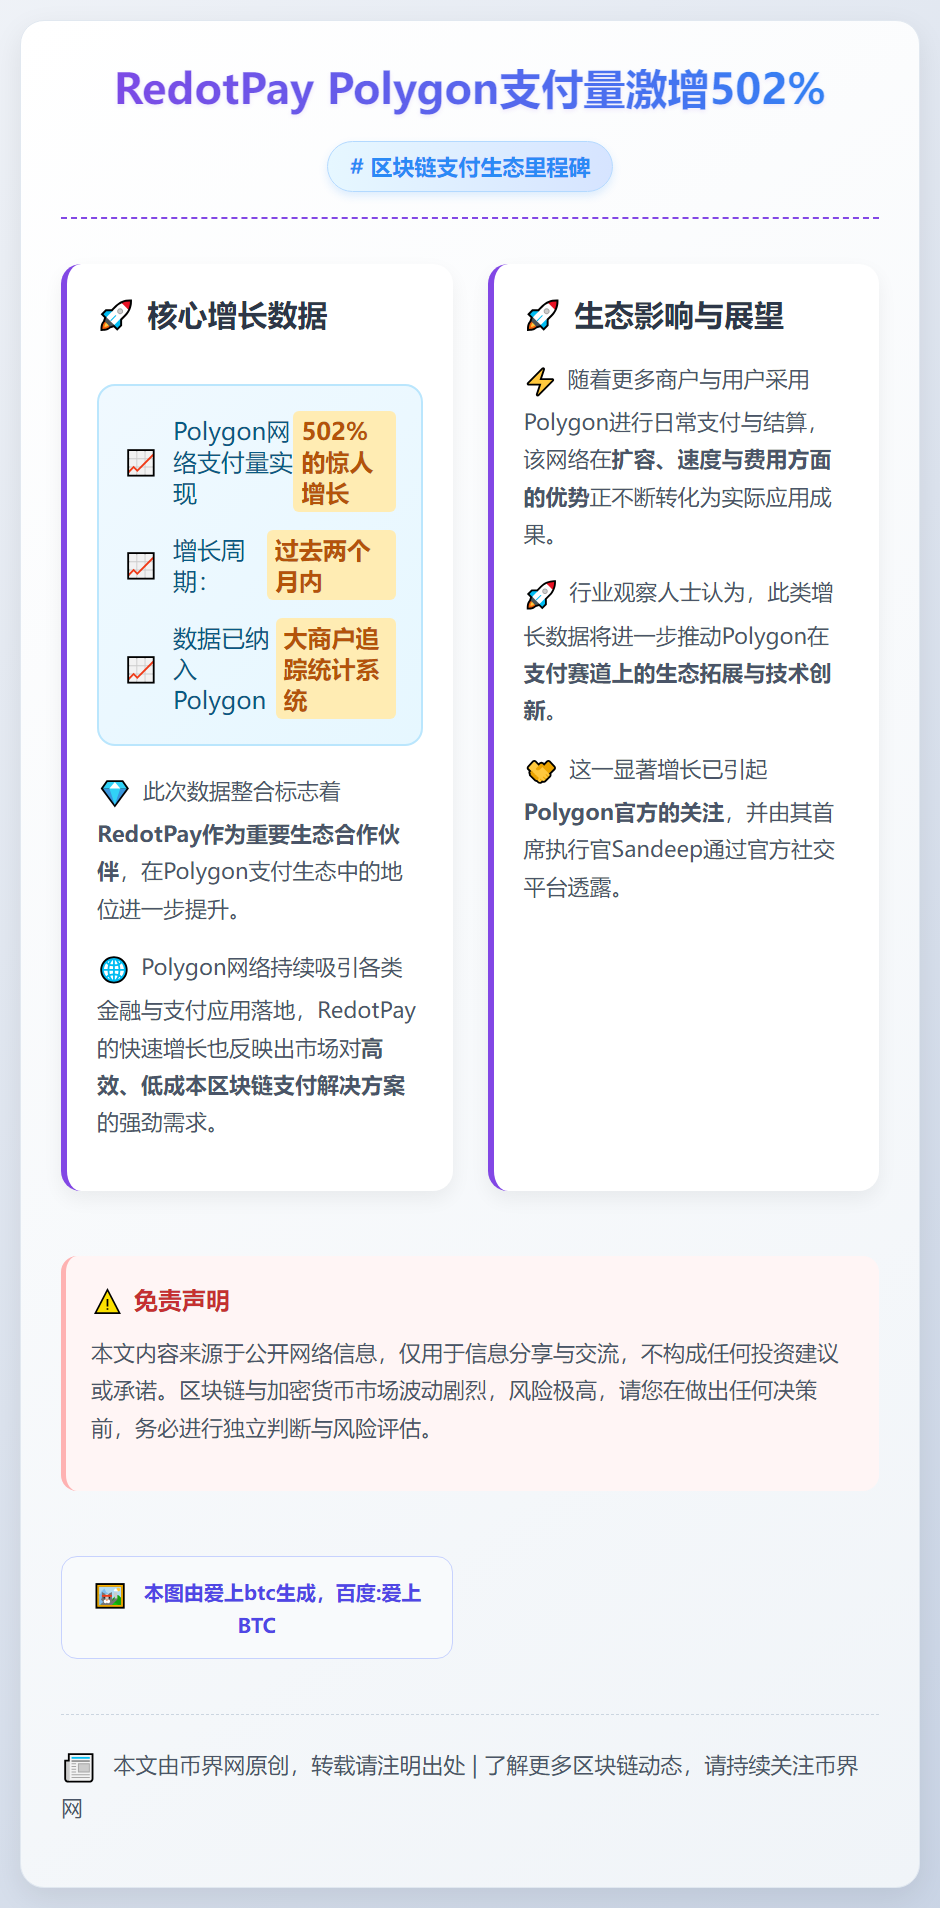Click bold text 支付赛道上的生态拓展与技术创新

(x=678, y=692)
